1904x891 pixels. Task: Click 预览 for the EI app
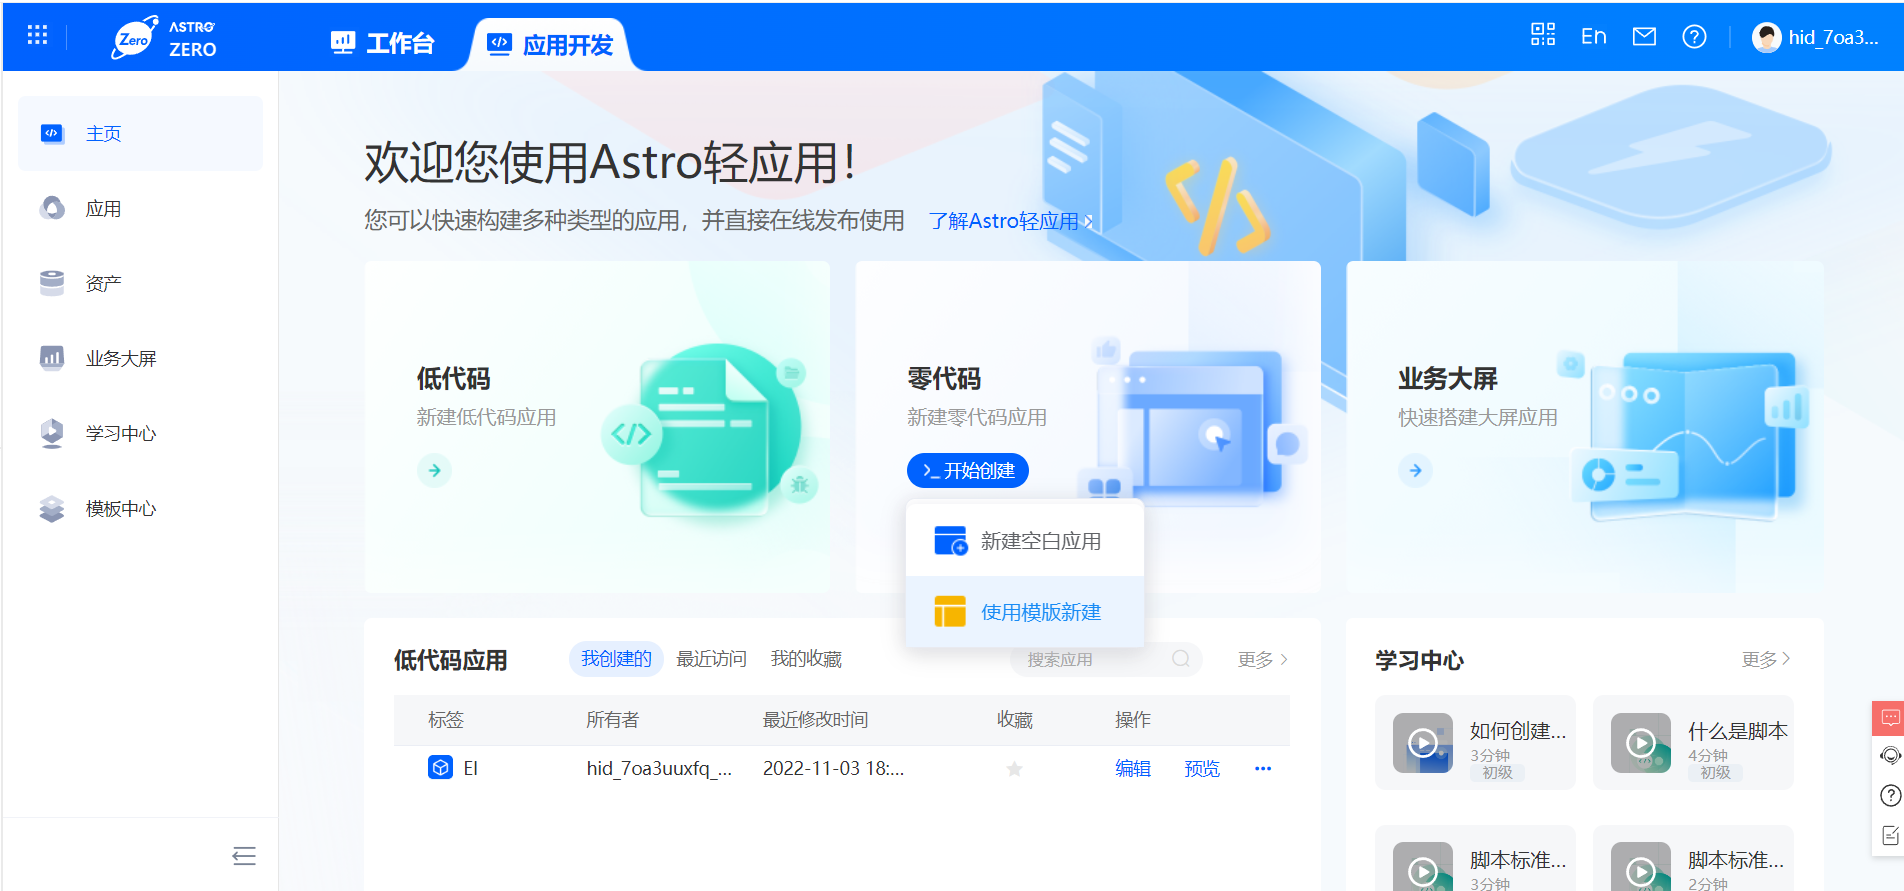pyautogui.click(x=1202, y=769)
